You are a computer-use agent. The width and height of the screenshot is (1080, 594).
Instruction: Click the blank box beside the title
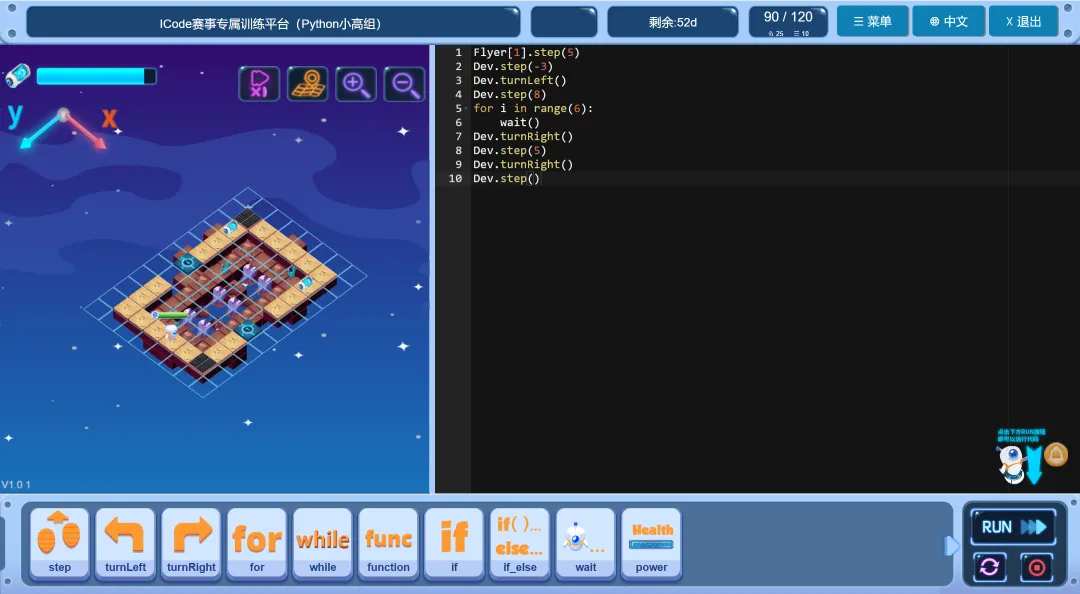(x=564, y=22)
